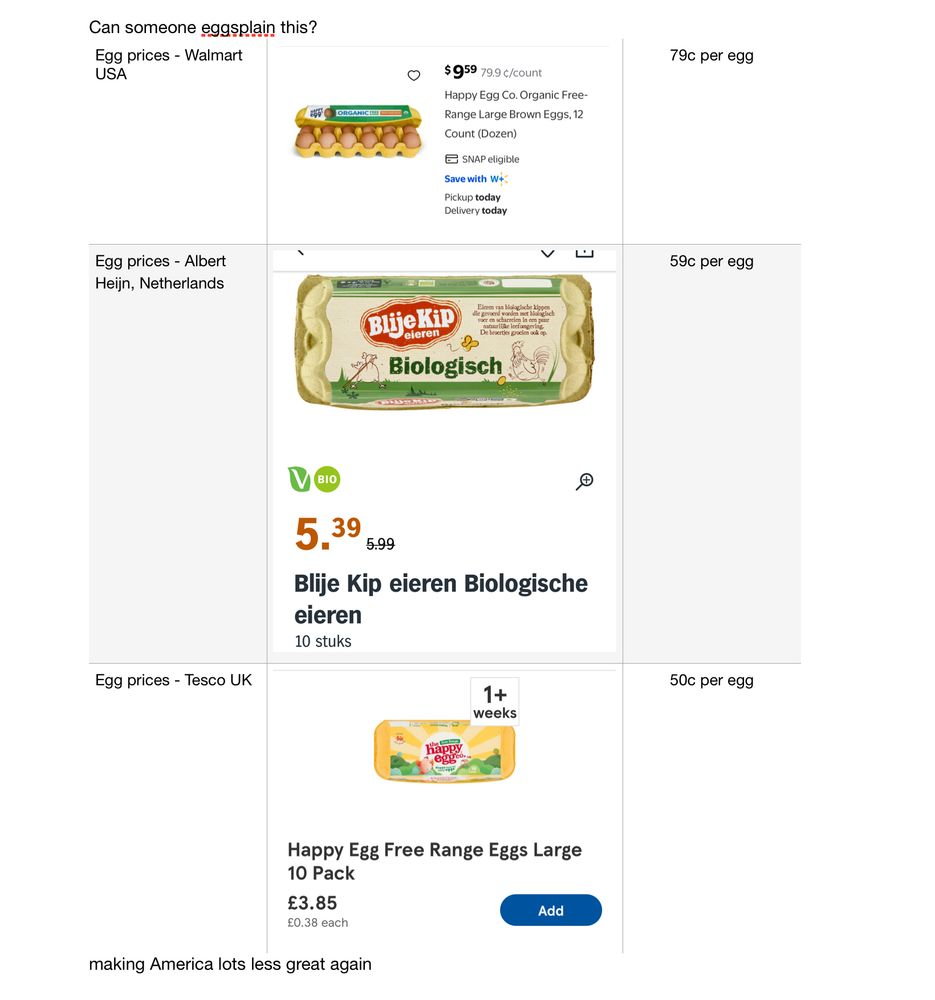Image resolution: width=935 pixels, height=1000 pixels.
Task: Click the magnifier zoom icon on Blije Kip image
Action: click(x=585, y=481)
